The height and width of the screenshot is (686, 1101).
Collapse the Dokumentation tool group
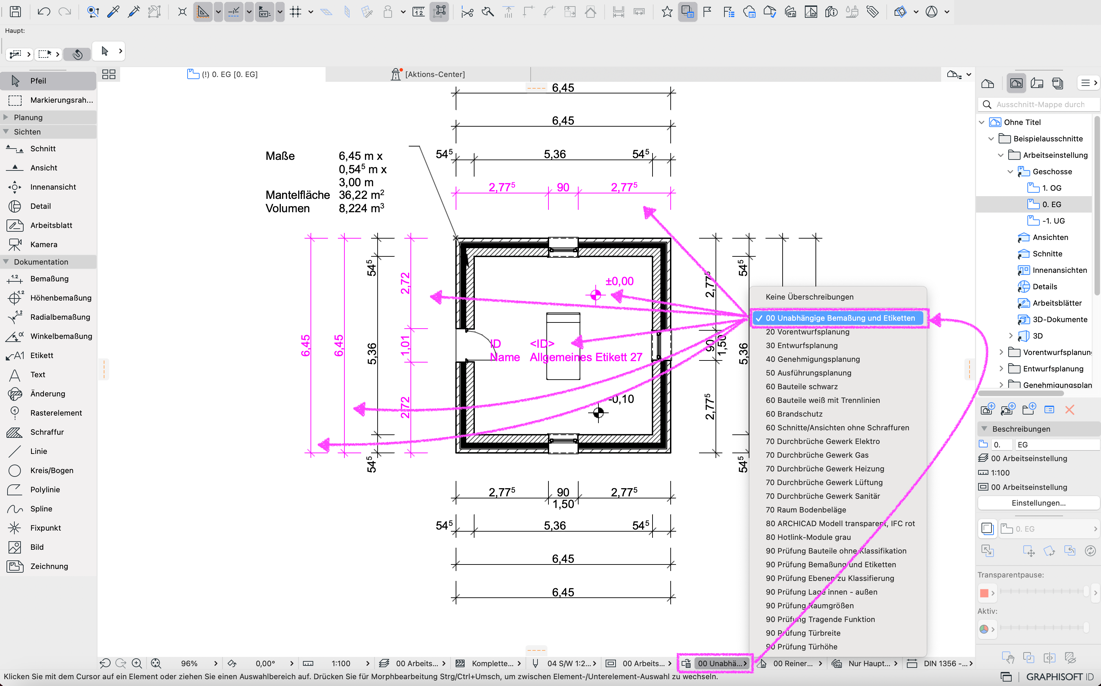pyautogui.click(x=6, y=261)
